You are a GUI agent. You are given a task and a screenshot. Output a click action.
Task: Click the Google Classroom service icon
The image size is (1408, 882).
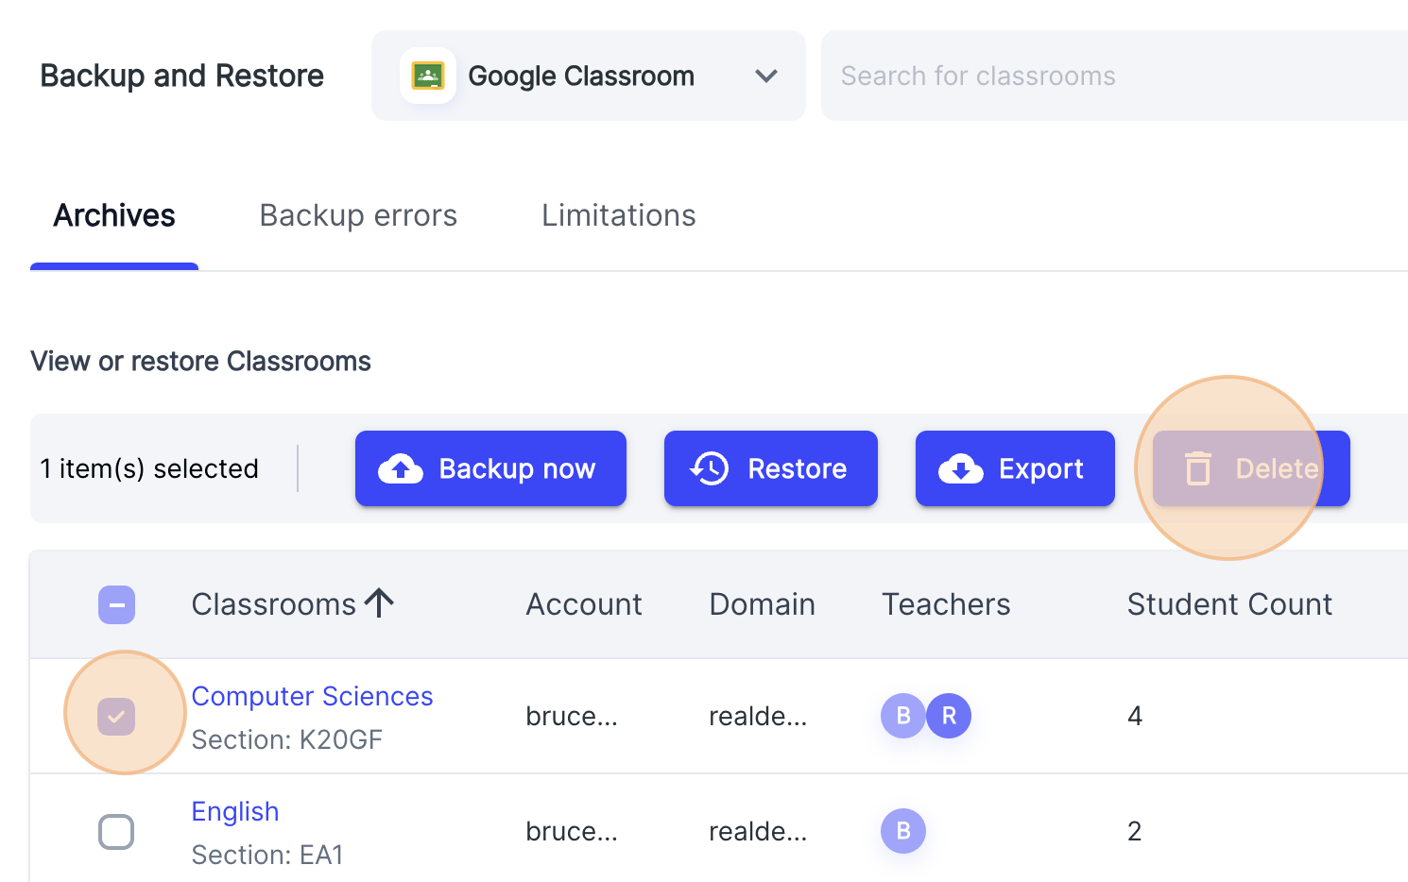point(428,75)
